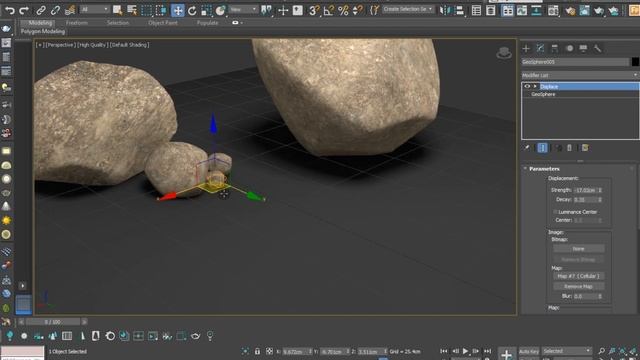Click the Unlink Selection icon
Screen dimensions: 640x360
point(55,10)
